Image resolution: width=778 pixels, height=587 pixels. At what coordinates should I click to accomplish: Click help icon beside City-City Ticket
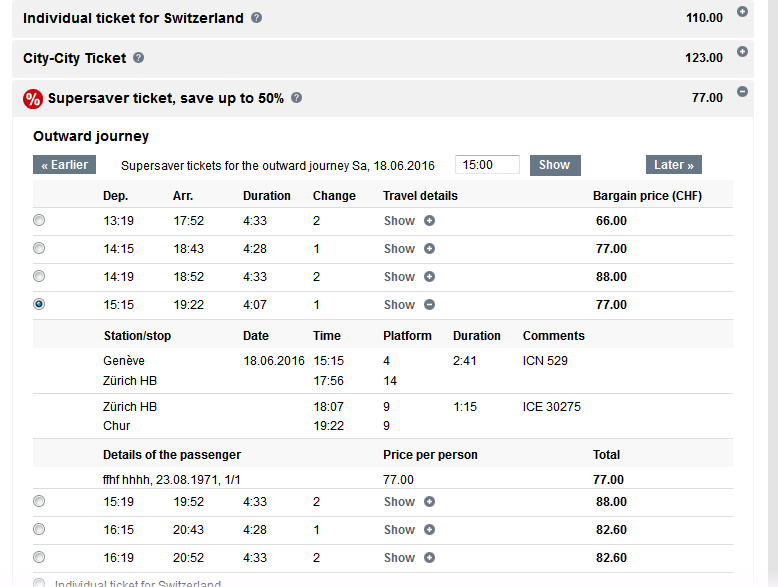click(x=139, y=58)
